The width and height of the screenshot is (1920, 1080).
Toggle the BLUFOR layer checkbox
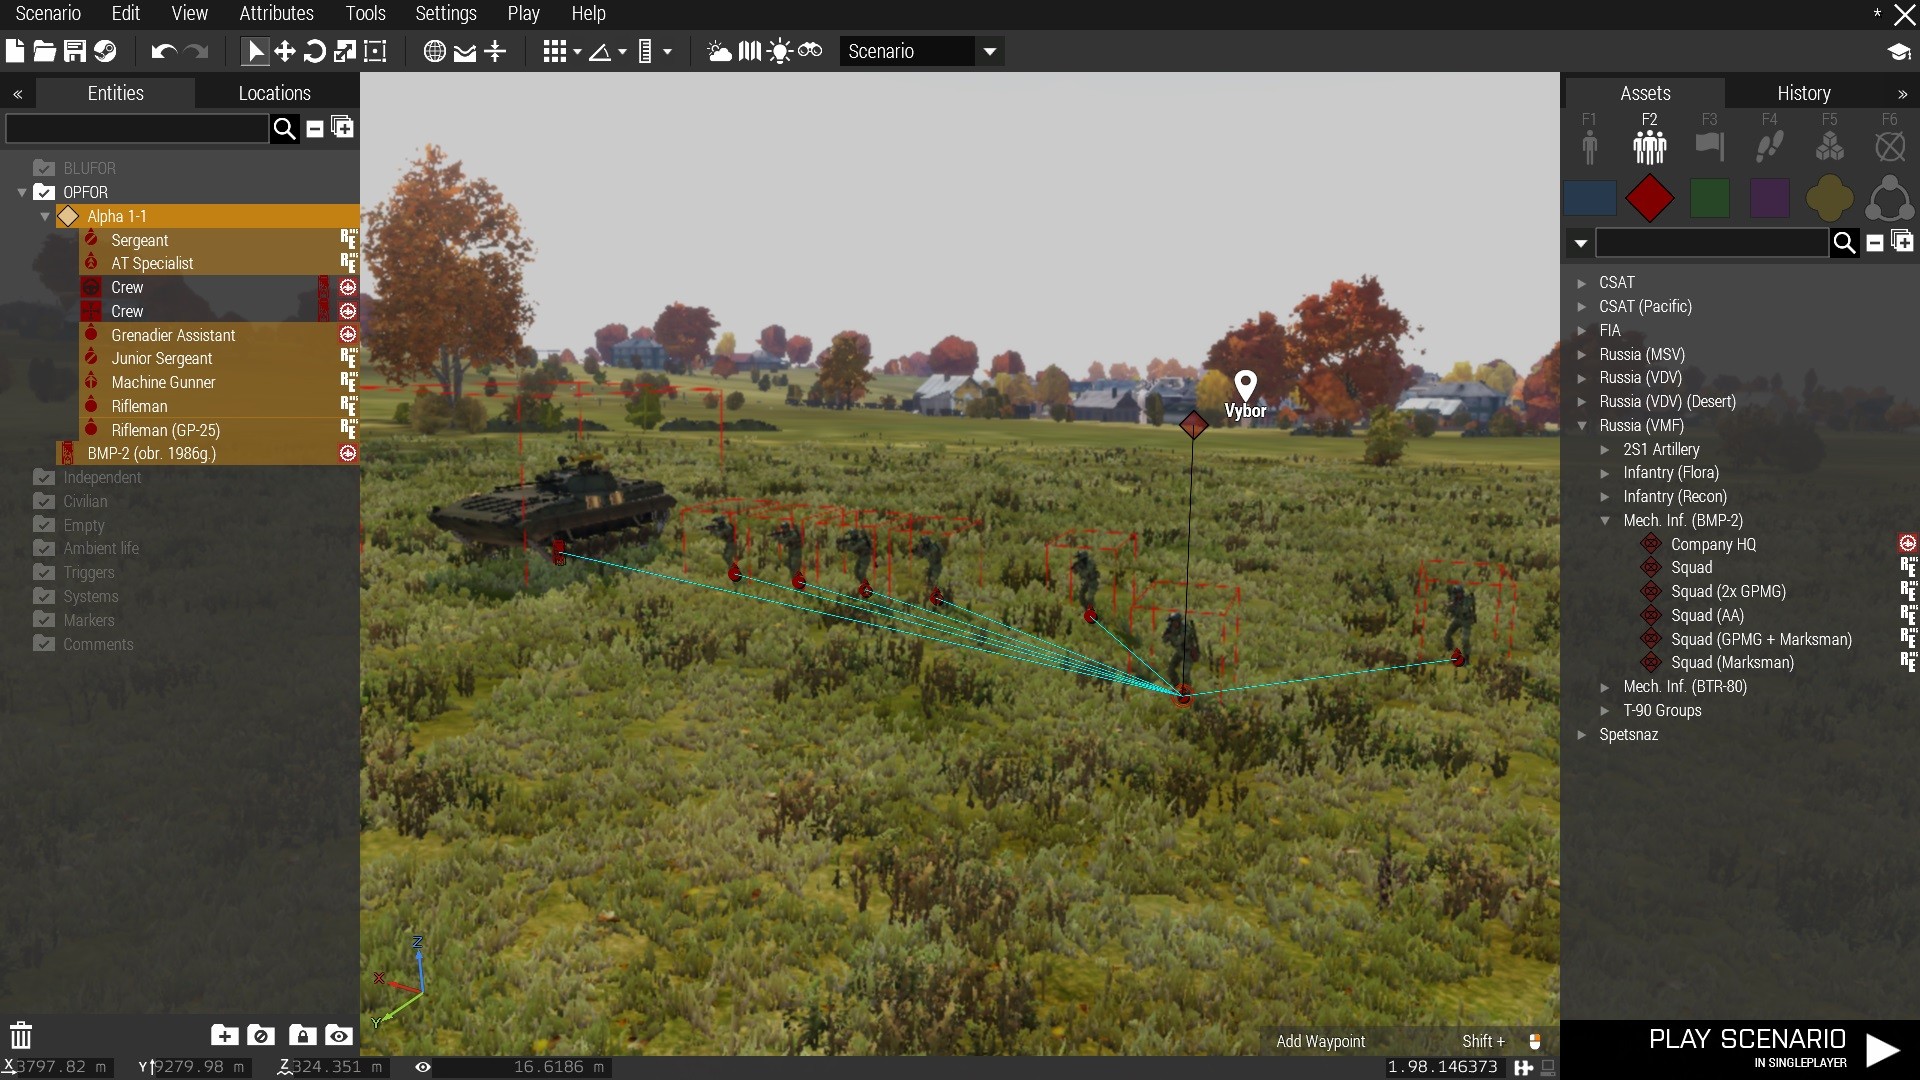point(44,168)
